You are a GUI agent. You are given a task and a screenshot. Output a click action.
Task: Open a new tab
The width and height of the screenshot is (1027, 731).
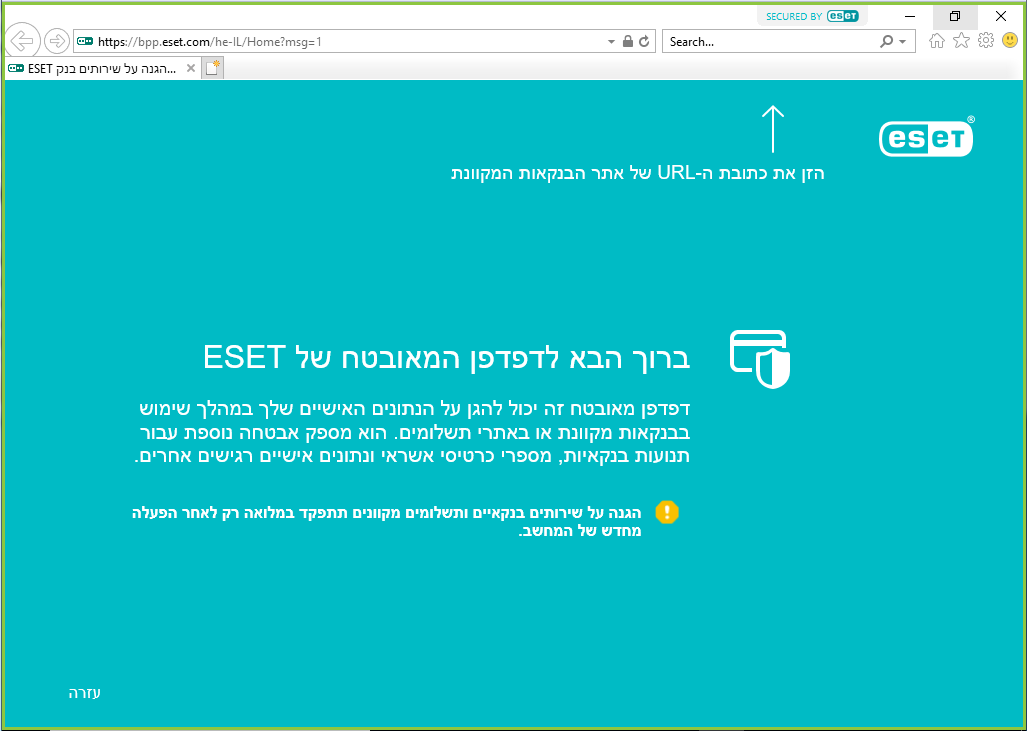(213, 68)
